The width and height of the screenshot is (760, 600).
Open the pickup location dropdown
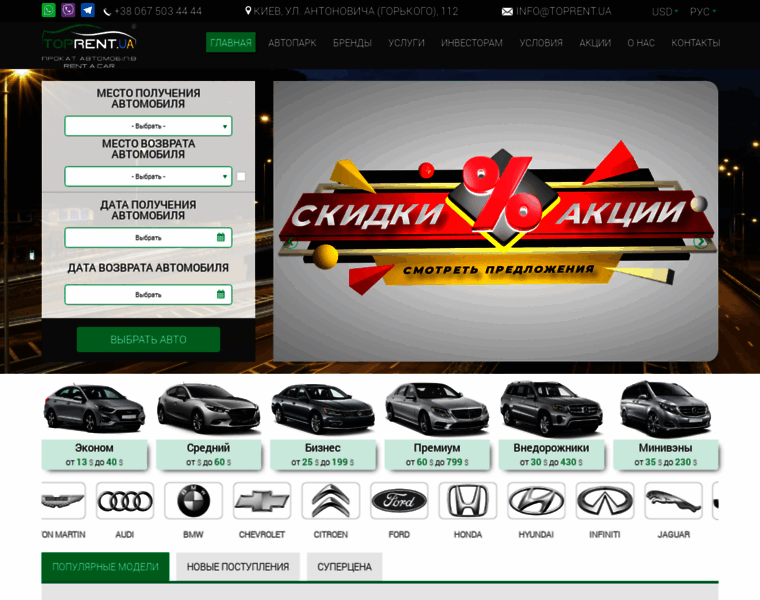pos(148,126)
